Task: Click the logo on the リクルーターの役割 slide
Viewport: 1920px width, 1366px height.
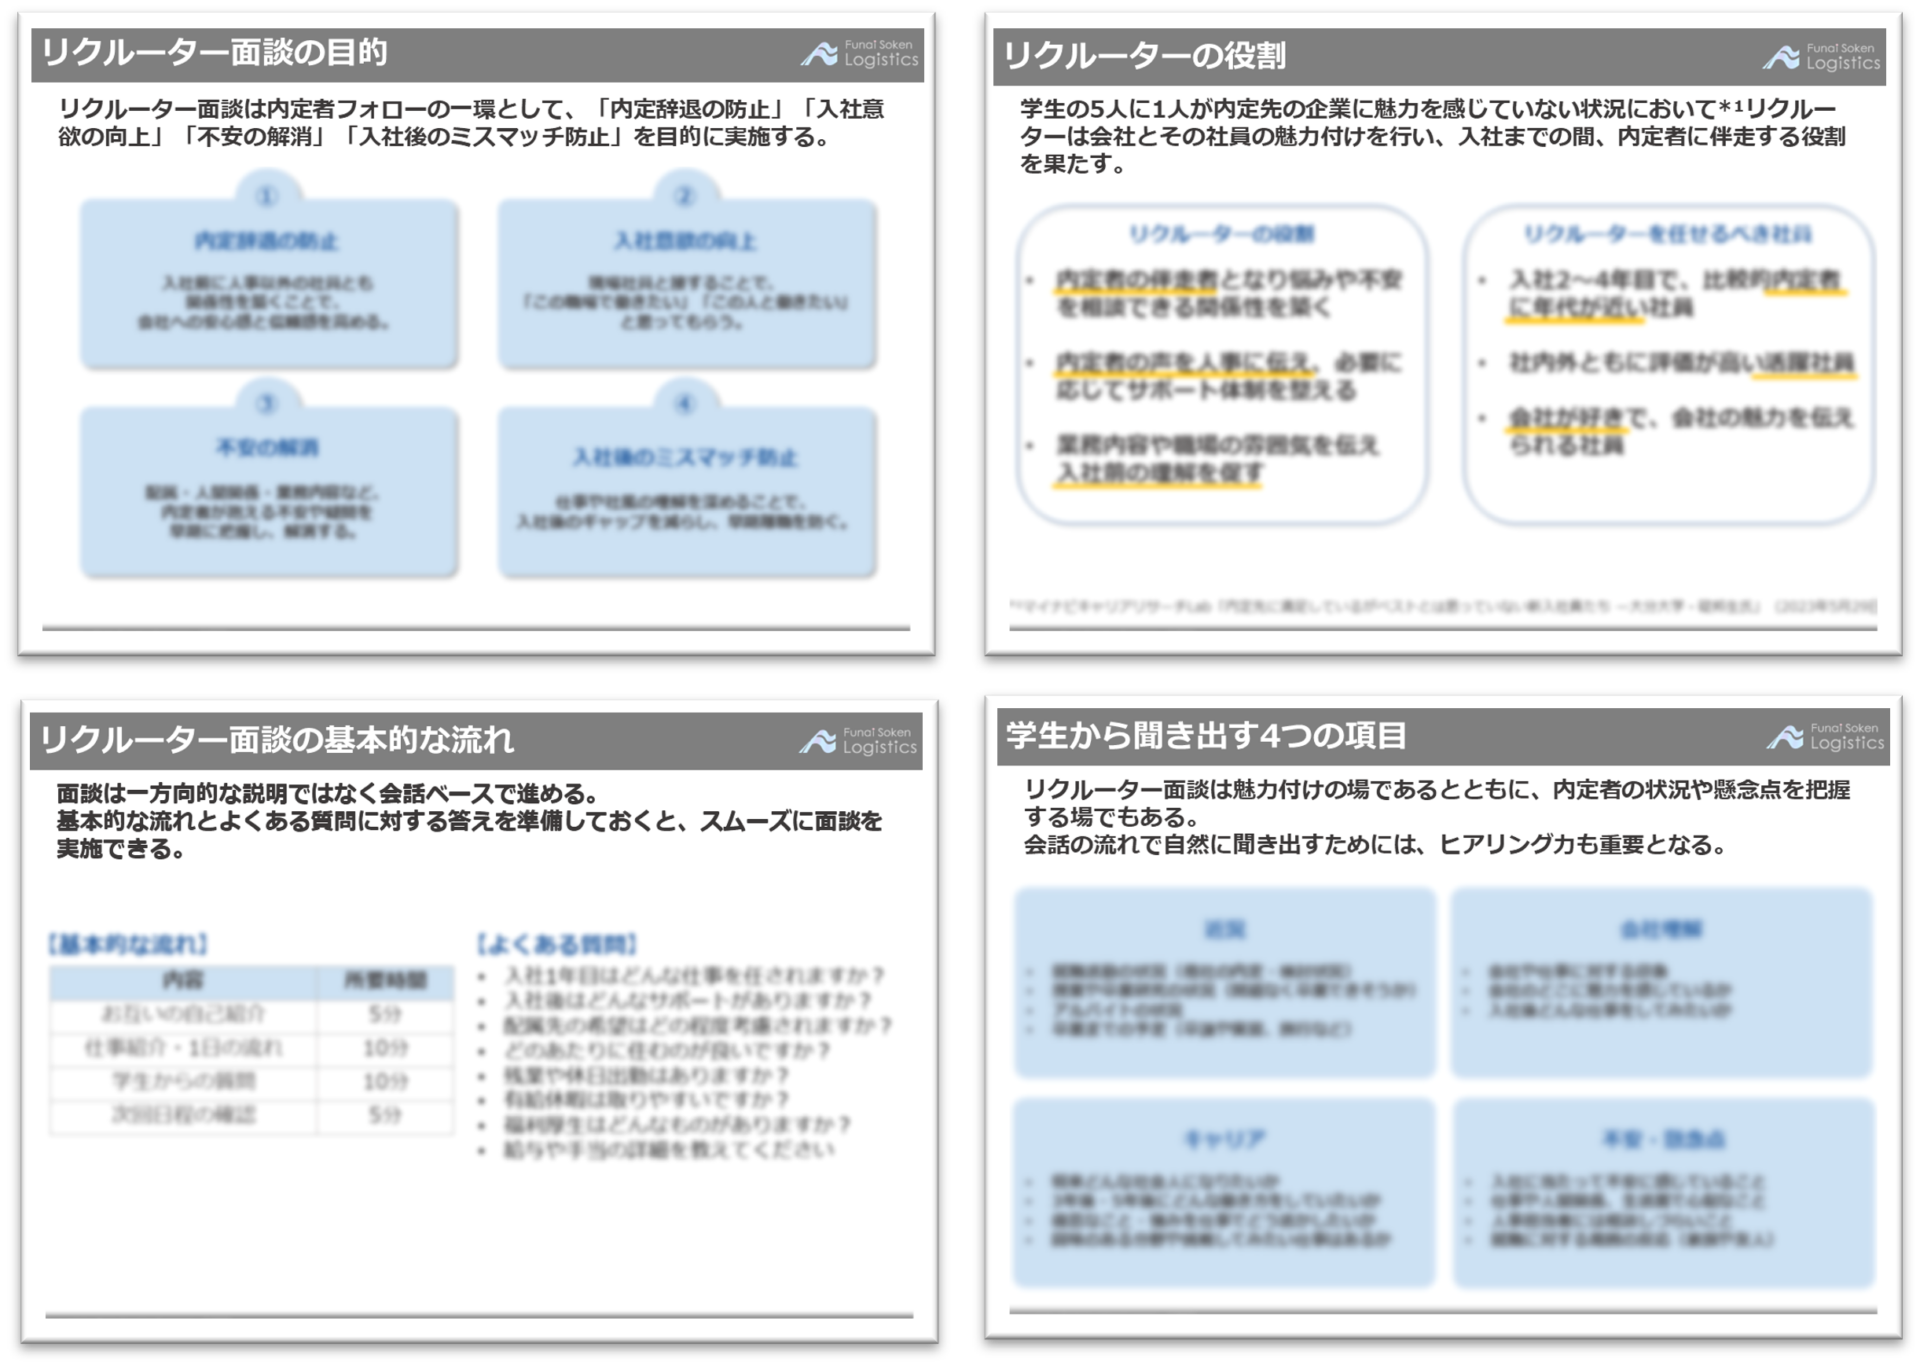Action: pyautogui.click(x=1821, y=56)
